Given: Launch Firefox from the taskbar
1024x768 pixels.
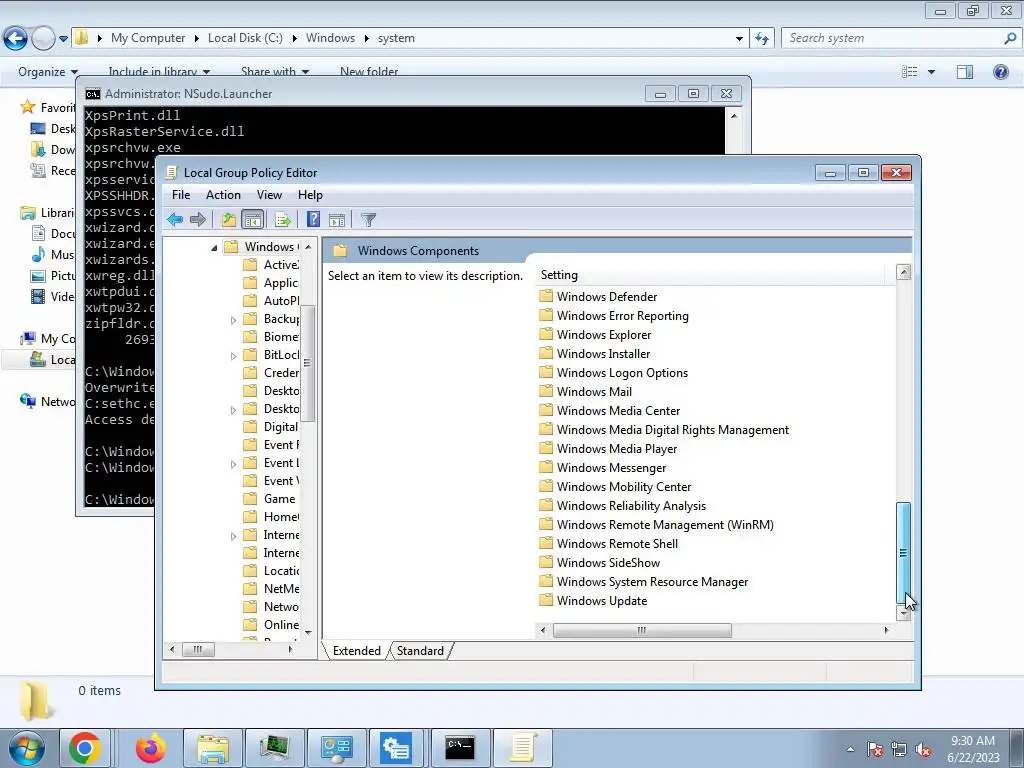Looking at the screenshot, I should [150, 748].
